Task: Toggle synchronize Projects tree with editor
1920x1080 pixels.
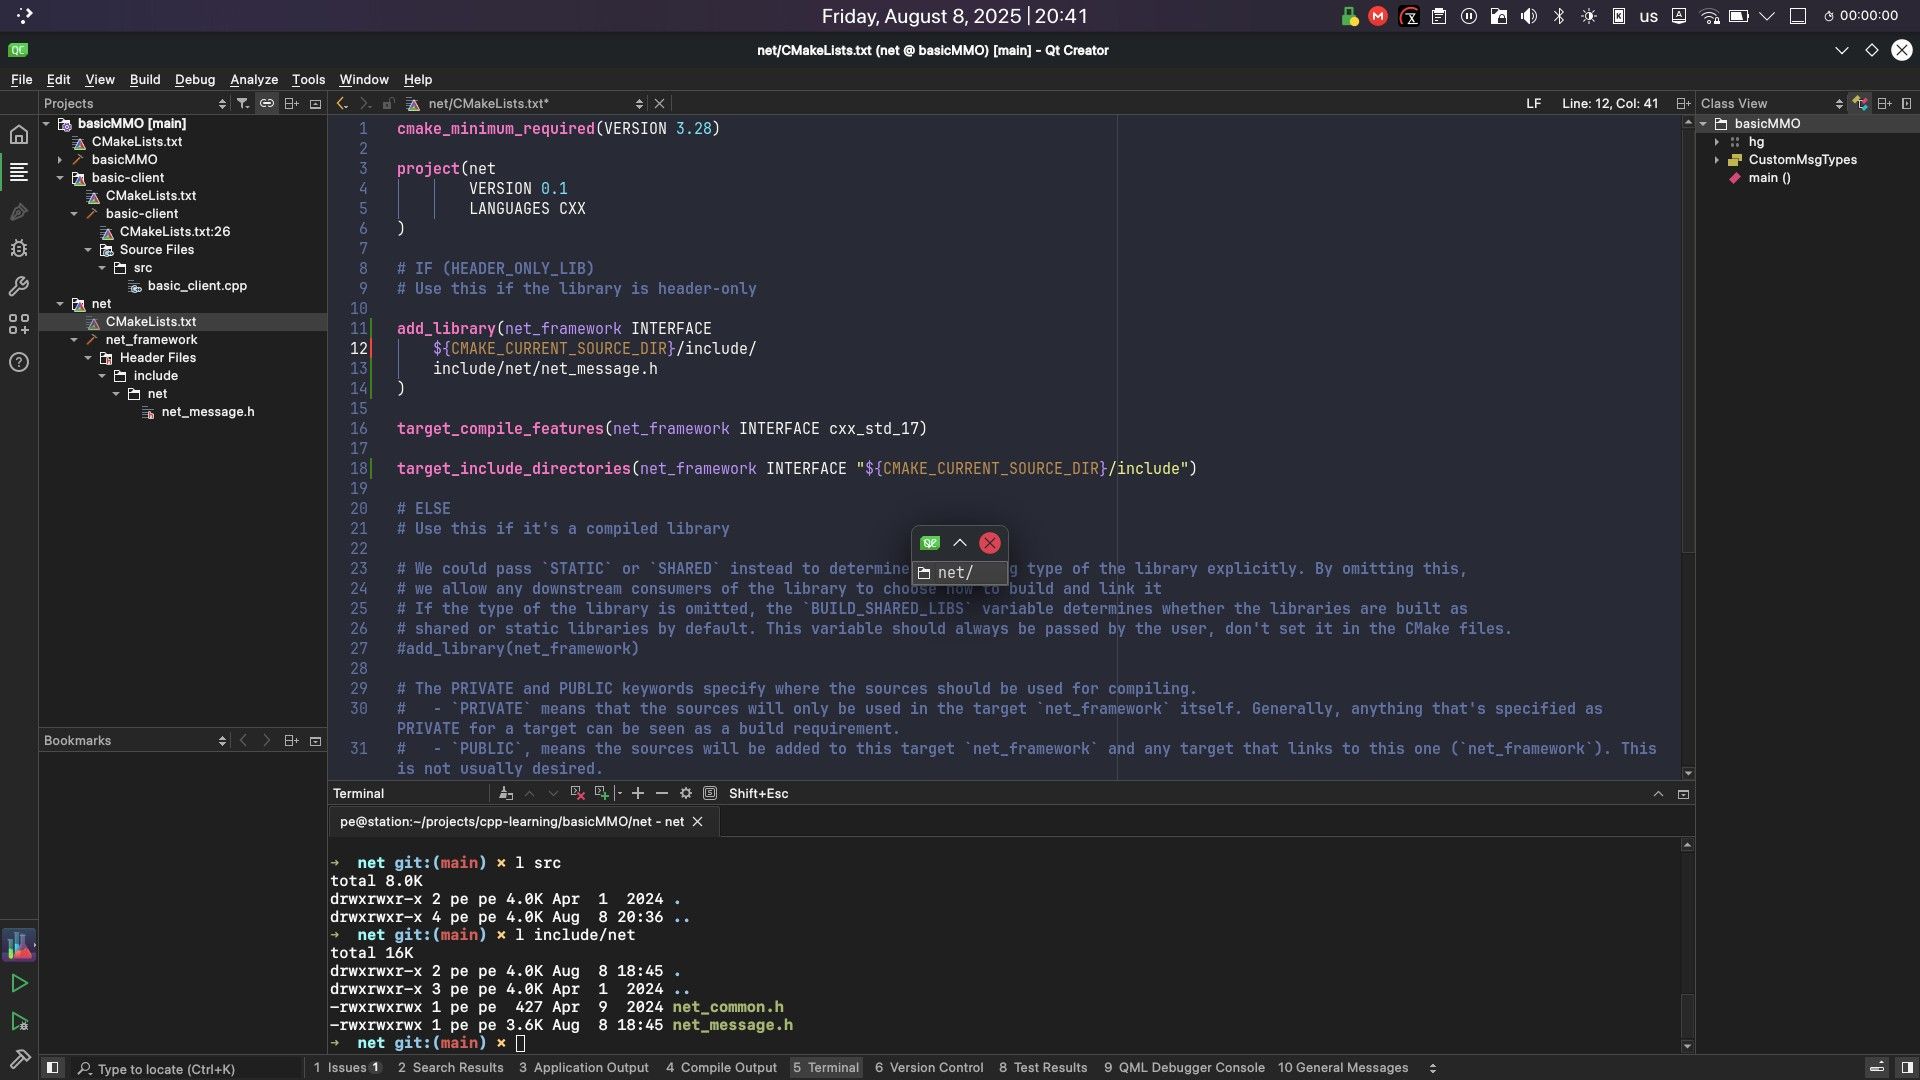Action: 267,104
